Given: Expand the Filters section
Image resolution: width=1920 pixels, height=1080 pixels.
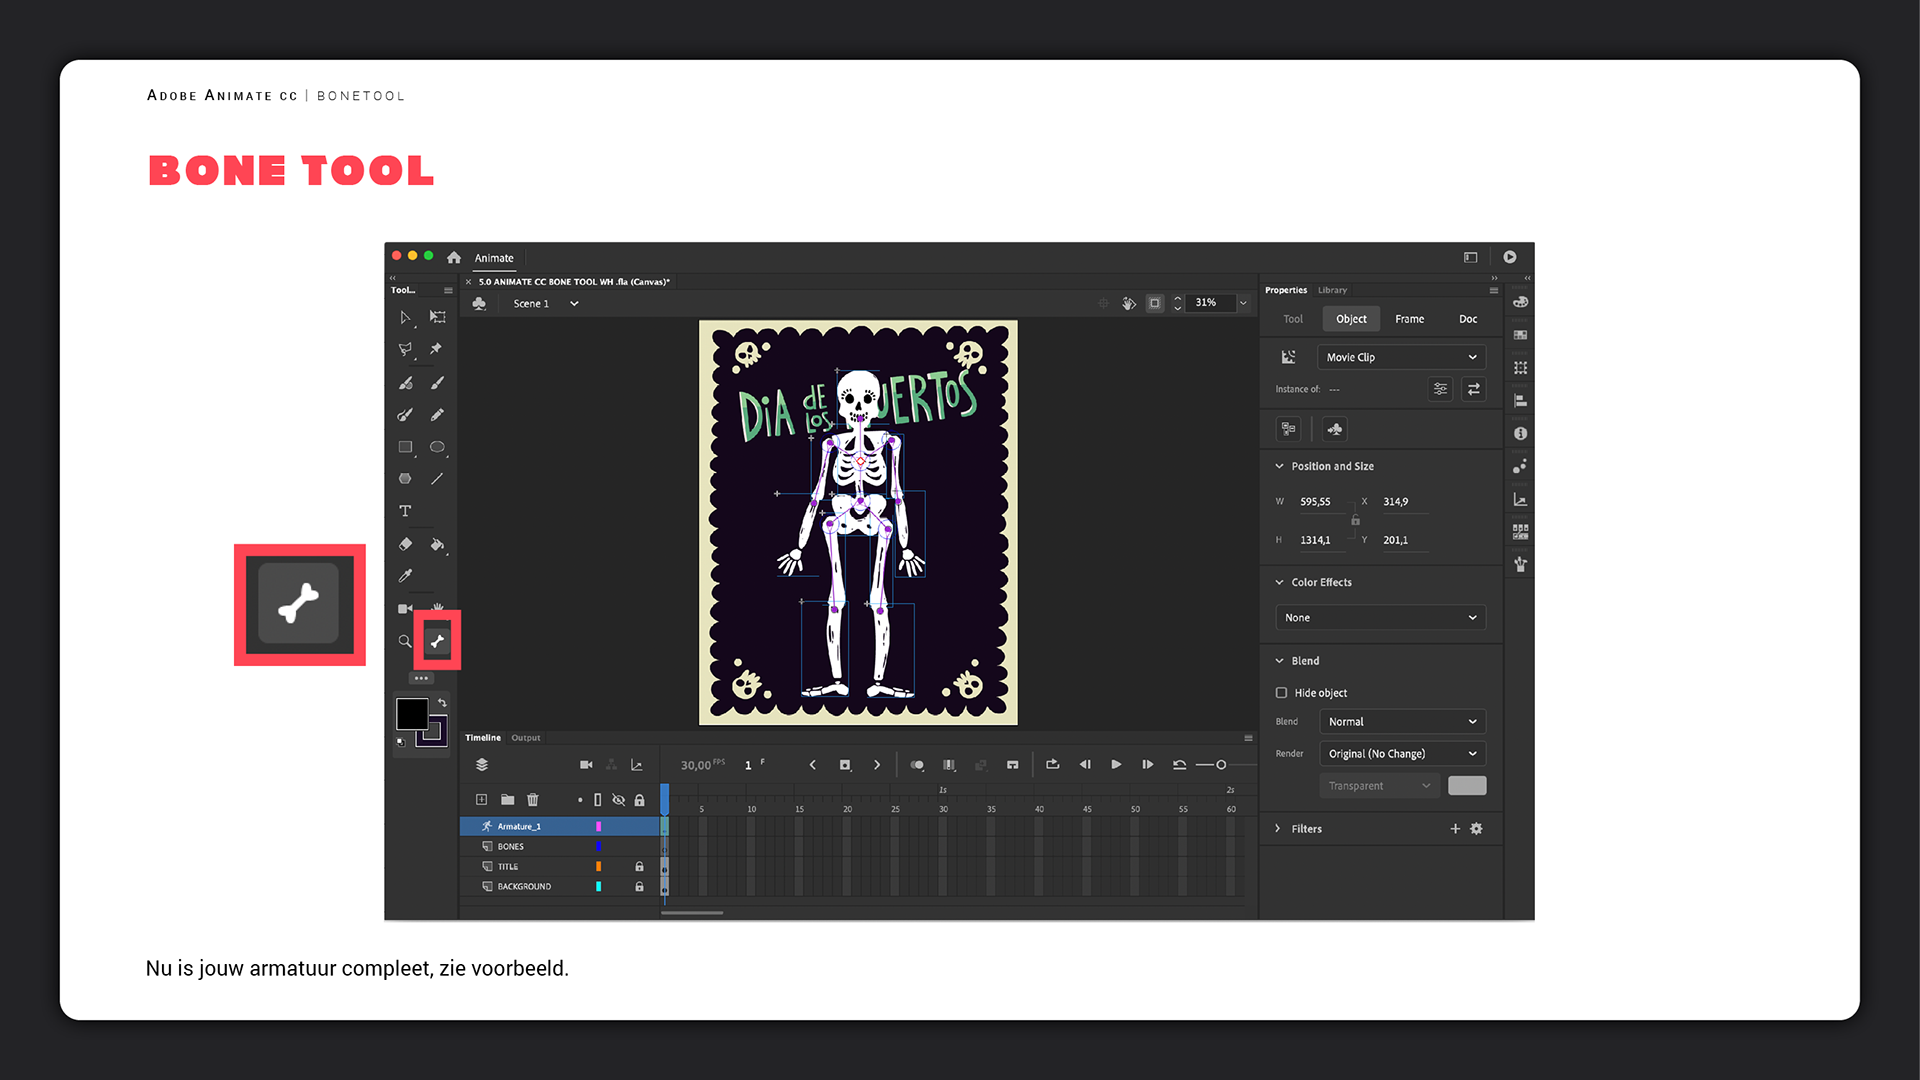Looking at the screenshot, I should point(1278,829).
